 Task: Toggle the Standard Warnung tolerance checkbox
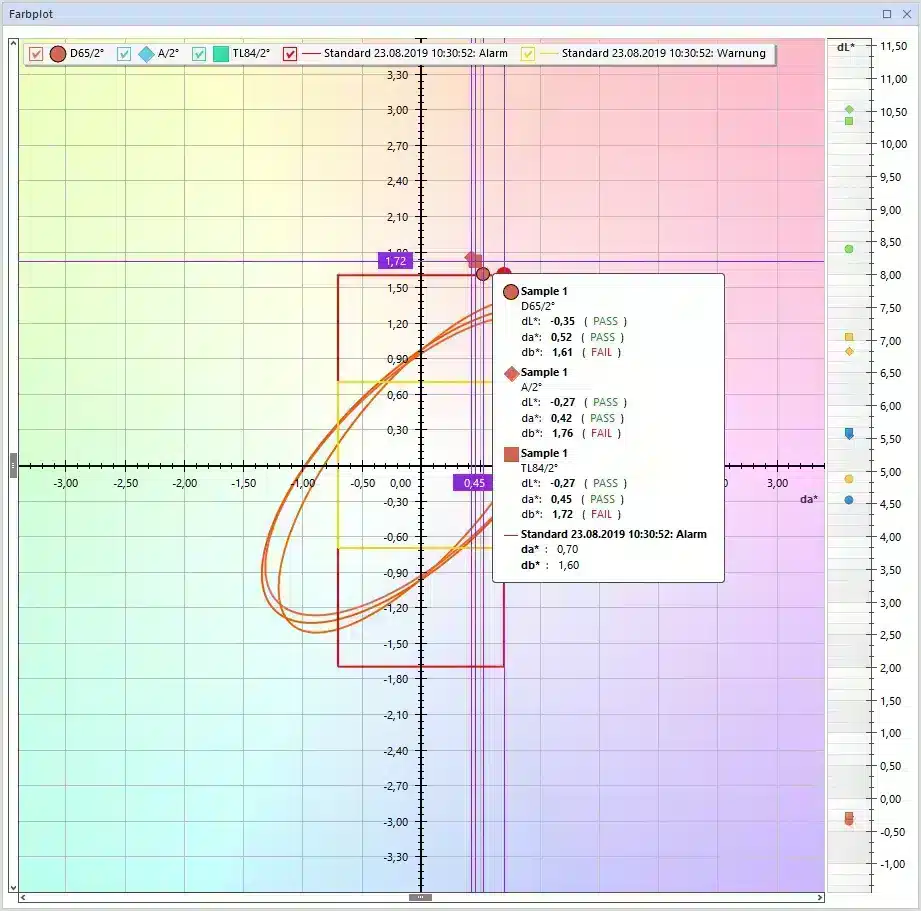pyautogui.click(x=528, y=54)
